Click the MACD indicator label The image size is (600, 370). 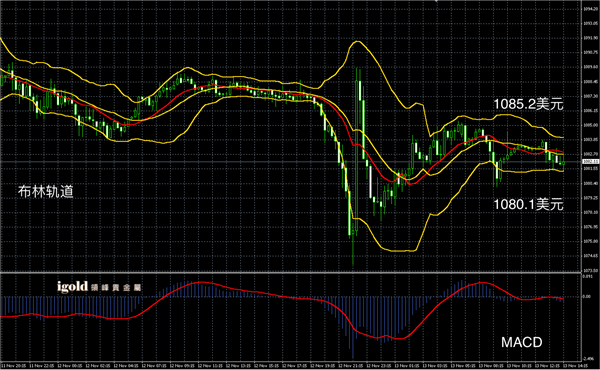(522, 342)
